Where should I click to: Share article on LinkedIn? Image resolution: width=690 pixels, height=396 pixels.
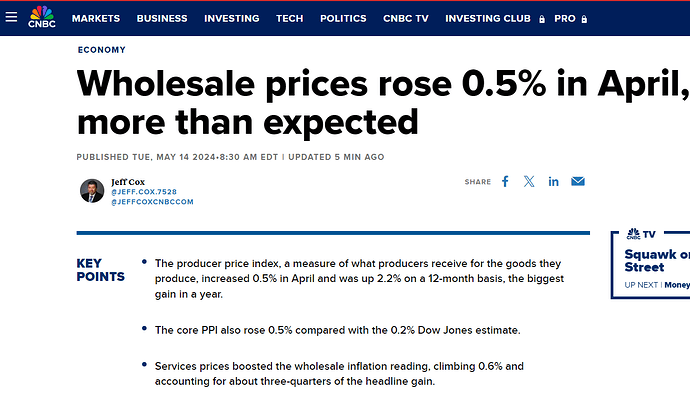point(553,181)
